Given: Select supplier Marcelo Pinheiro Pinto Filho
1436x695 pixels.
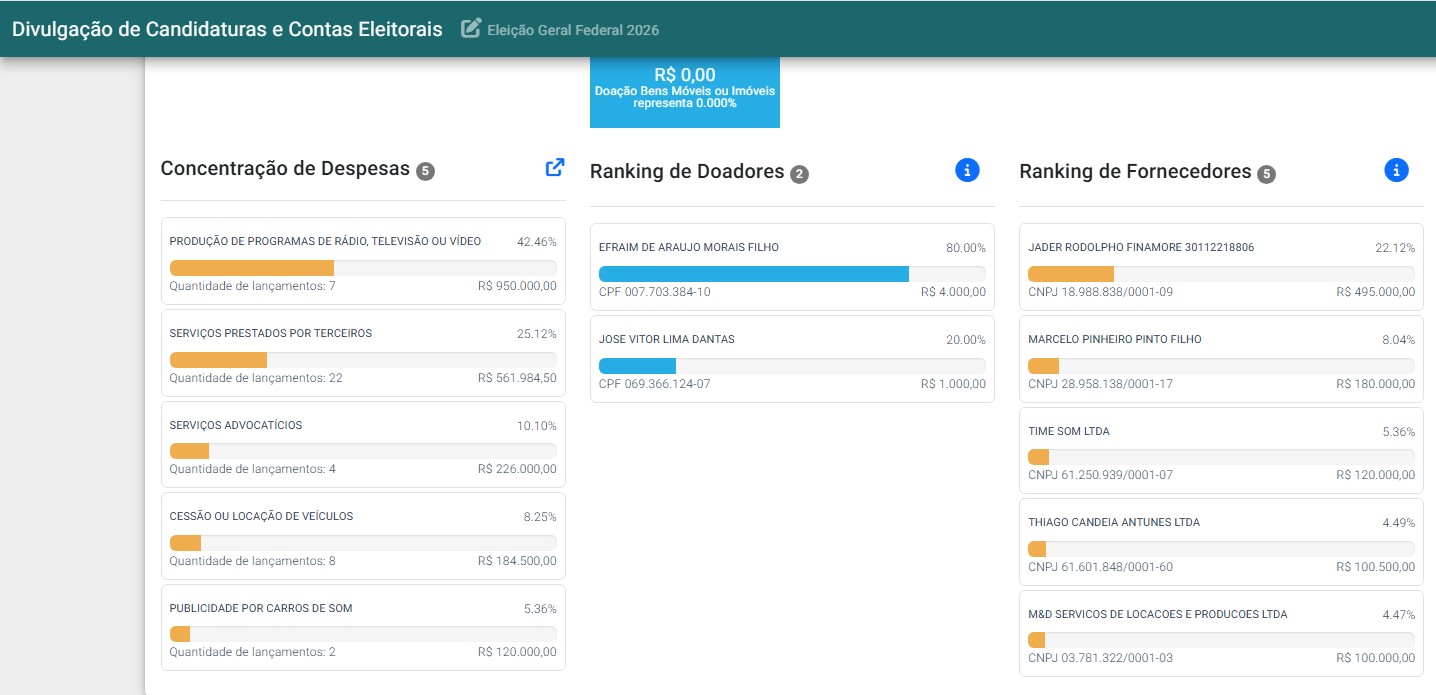Looking at the screenshot, I should (x=1221, y=359).
